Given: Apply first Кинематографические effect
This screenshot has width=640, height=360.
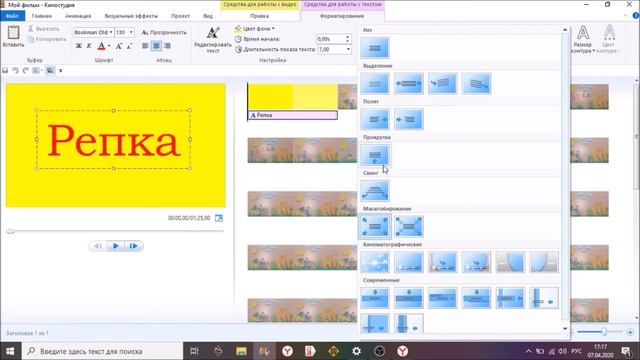Looking at the screenshot, I should [x=375, y=262].
